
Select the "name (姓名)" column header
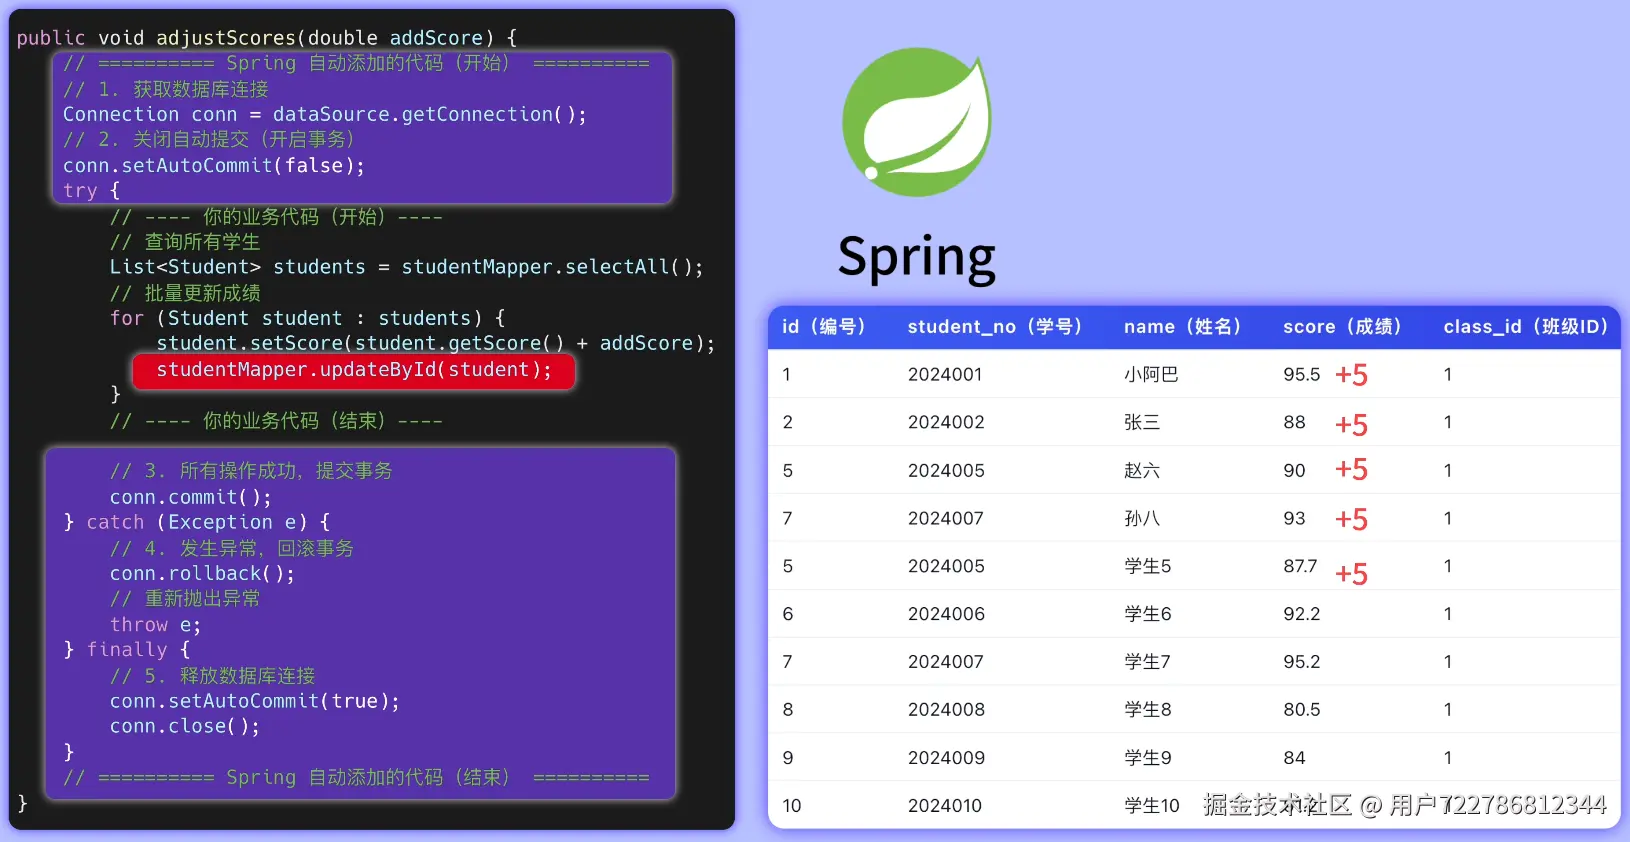(1182, 327)
